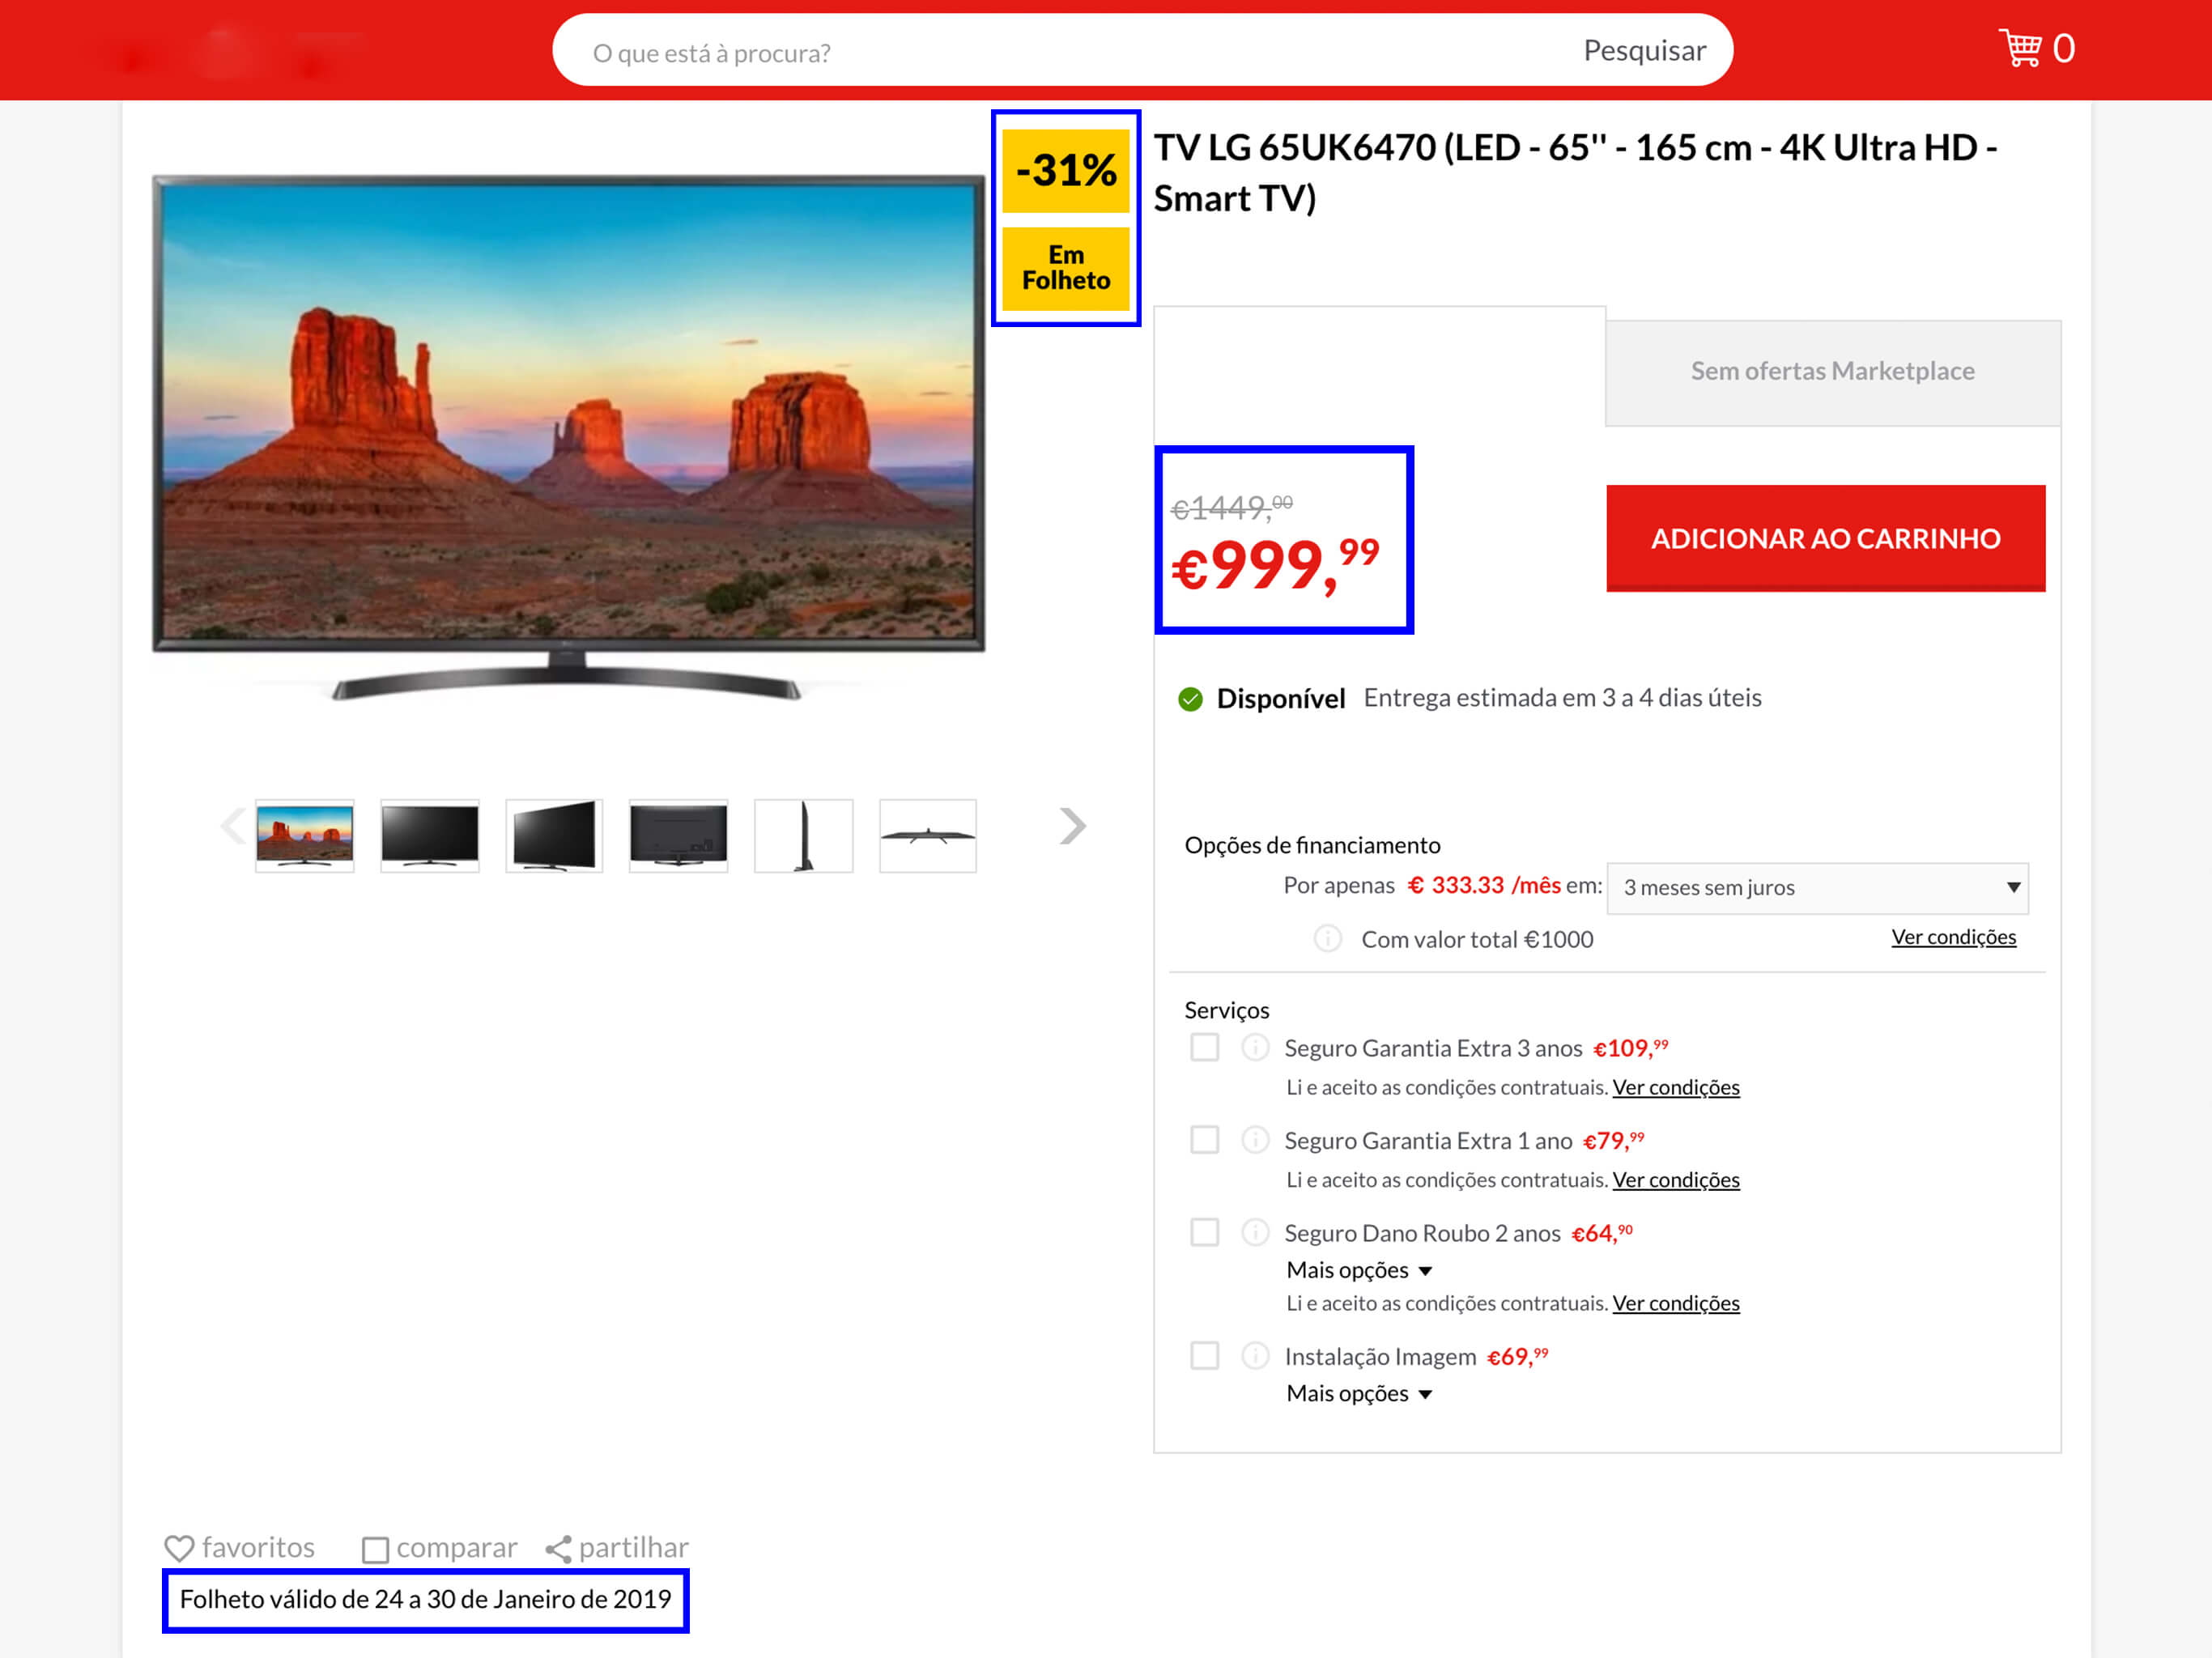Viewport: 2212px width, 1658px height.
Task: Tick the comparar checkbox
Action: [375, 1550]
